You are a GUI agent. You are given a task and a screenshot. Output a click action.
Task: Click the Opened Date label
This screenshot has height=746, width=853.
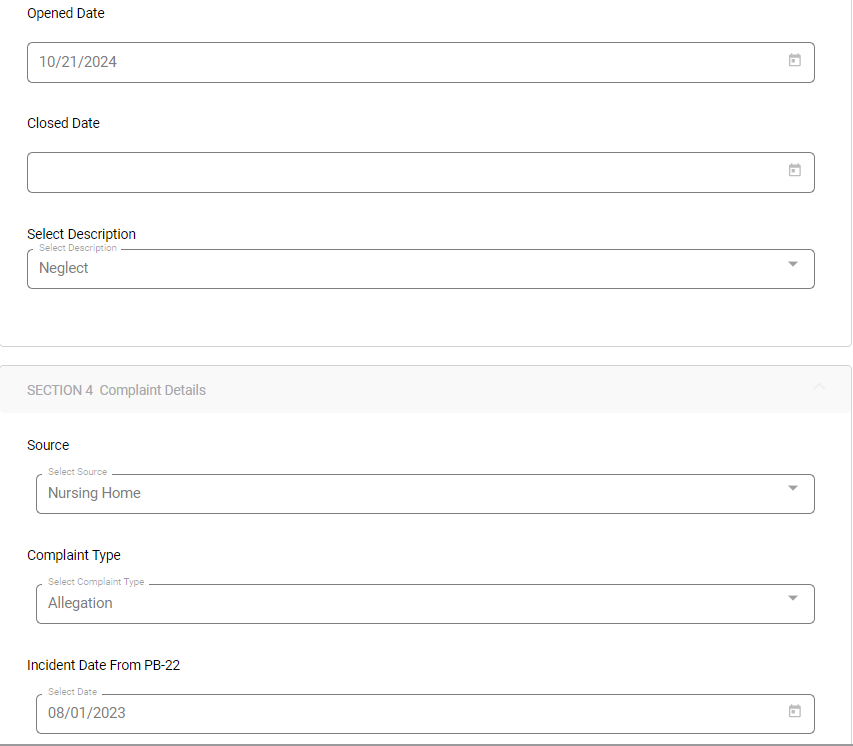66,14
